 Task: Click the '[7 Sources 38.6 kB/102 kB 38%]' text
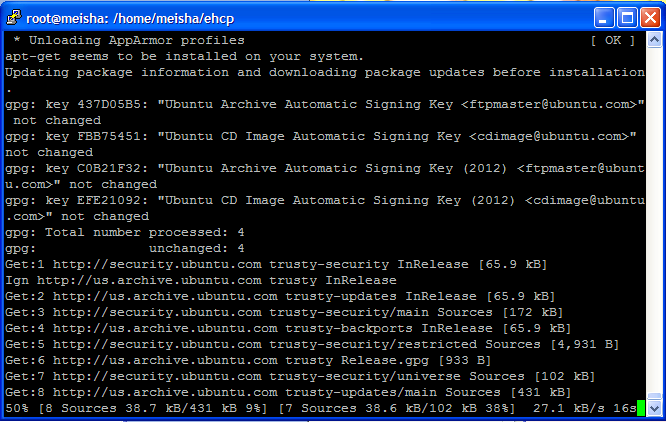click(x=397, y=408)
